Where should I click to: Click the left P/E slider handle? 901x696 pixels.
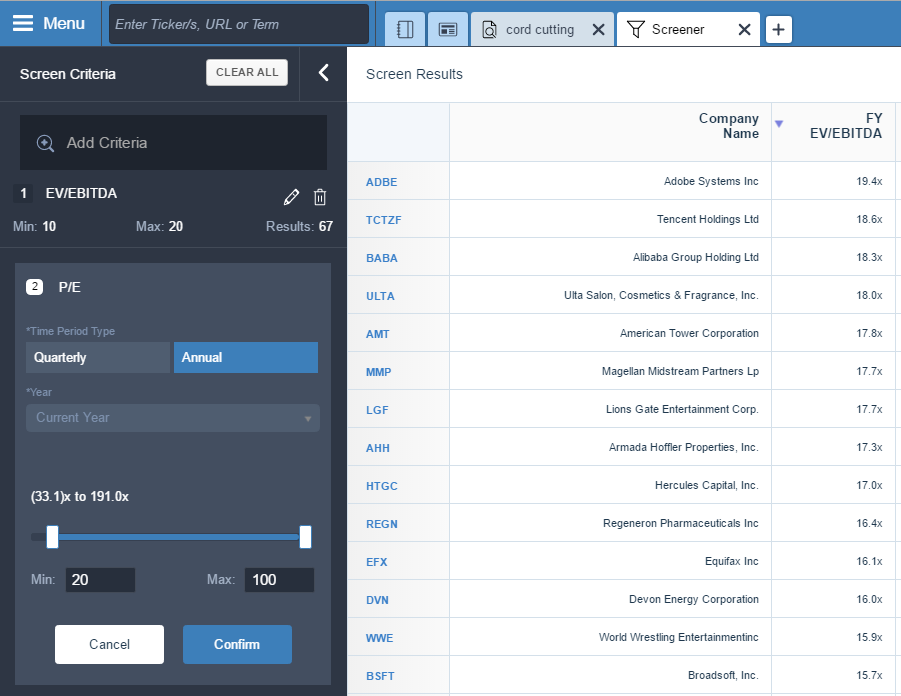pos(52,537)
